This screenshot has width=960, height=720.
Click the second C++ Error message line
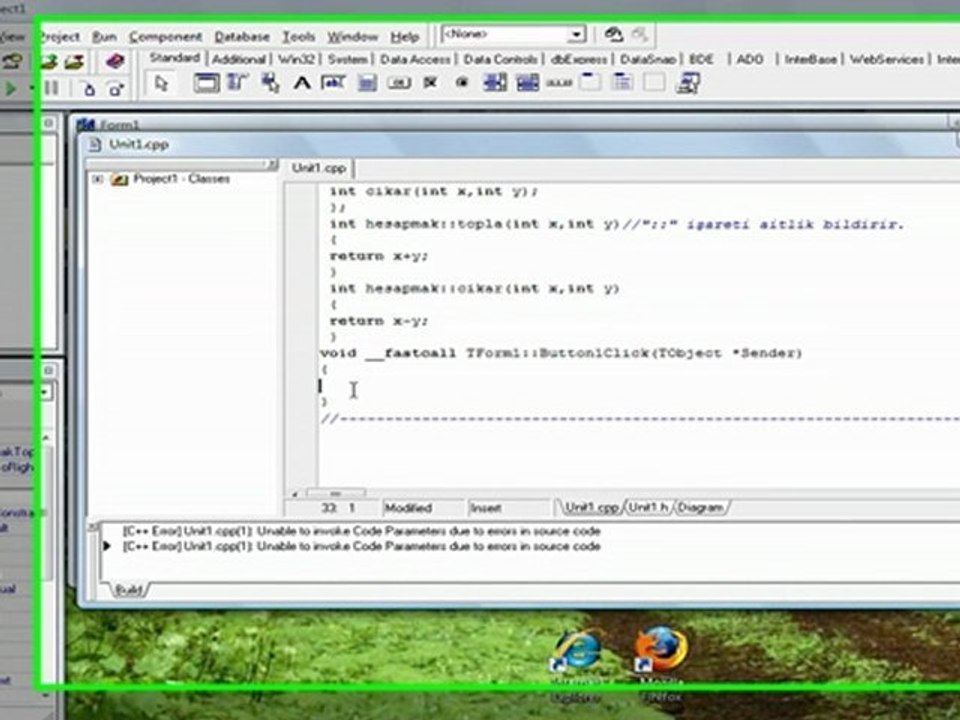pos(361,546)
